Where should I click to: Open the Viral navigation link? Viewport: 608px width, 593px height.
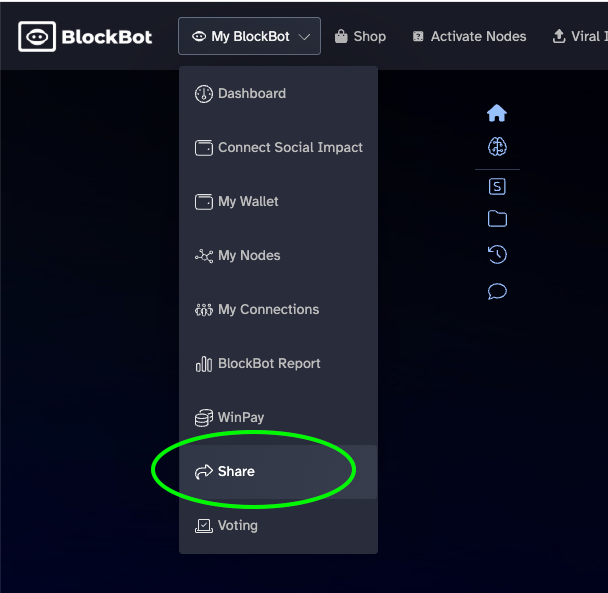pyautogui.click(x=580, y=36)
